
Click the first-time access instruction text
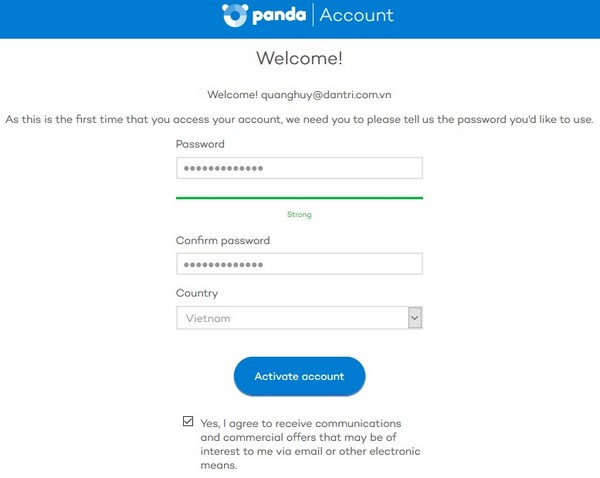[x=299, y=119]
